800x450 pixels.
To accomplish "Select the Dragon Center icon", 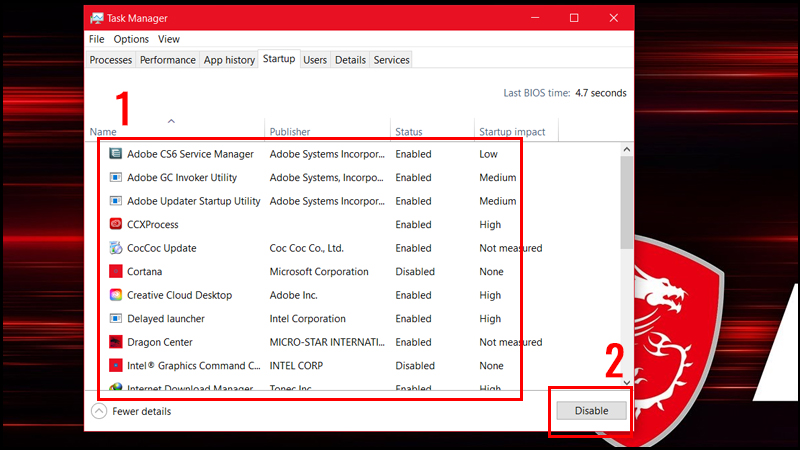I will click(x=116, y=343).
